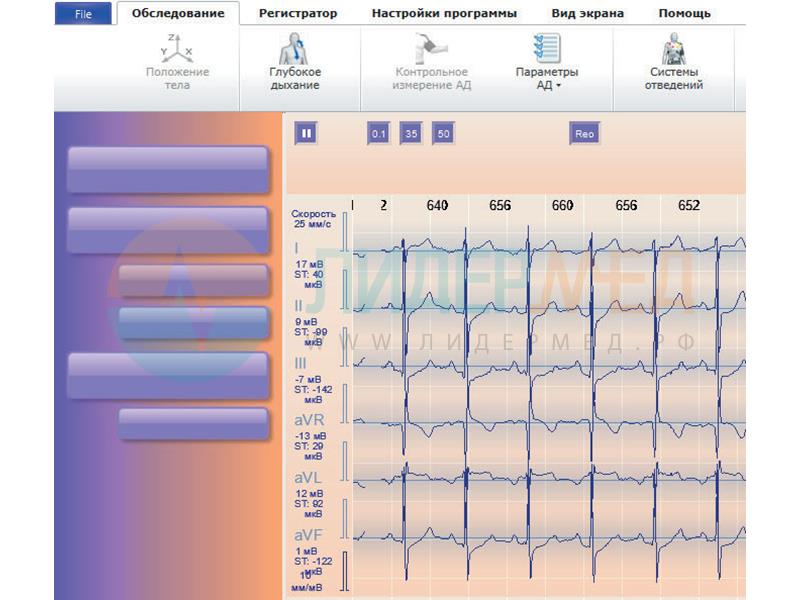Screen dimensions: 800x600
Task: Select the Обследование tab
Action: point(178,14)
